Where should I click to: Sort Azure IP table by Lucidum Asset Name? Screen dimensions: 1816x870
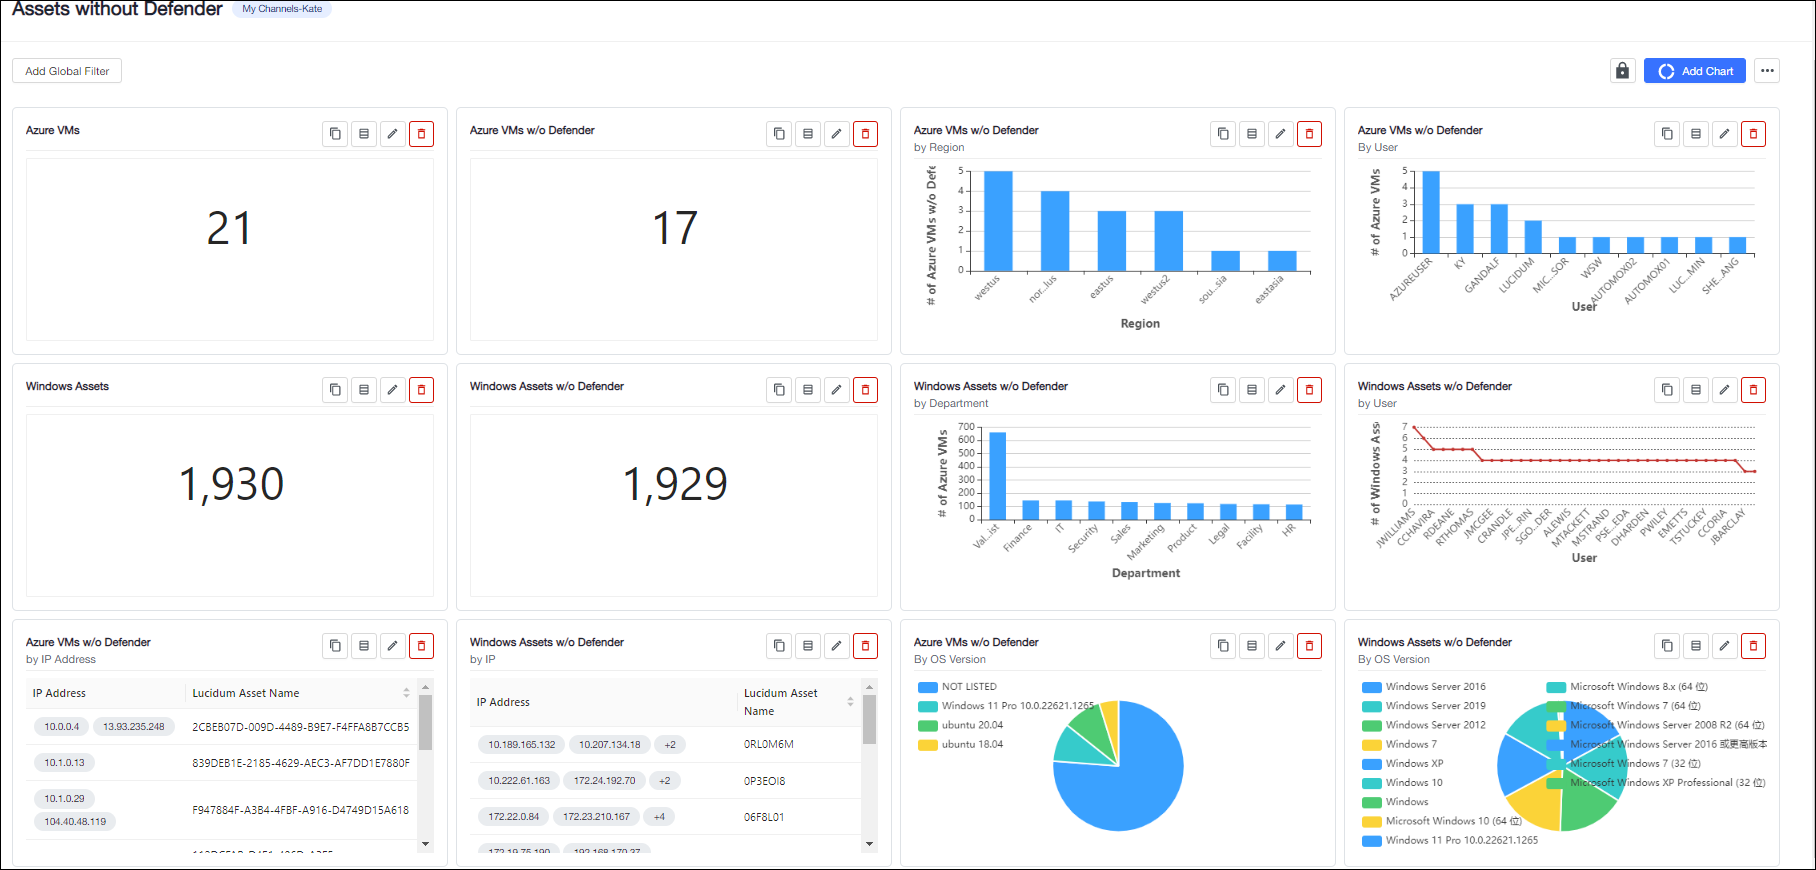pos(406,693)
